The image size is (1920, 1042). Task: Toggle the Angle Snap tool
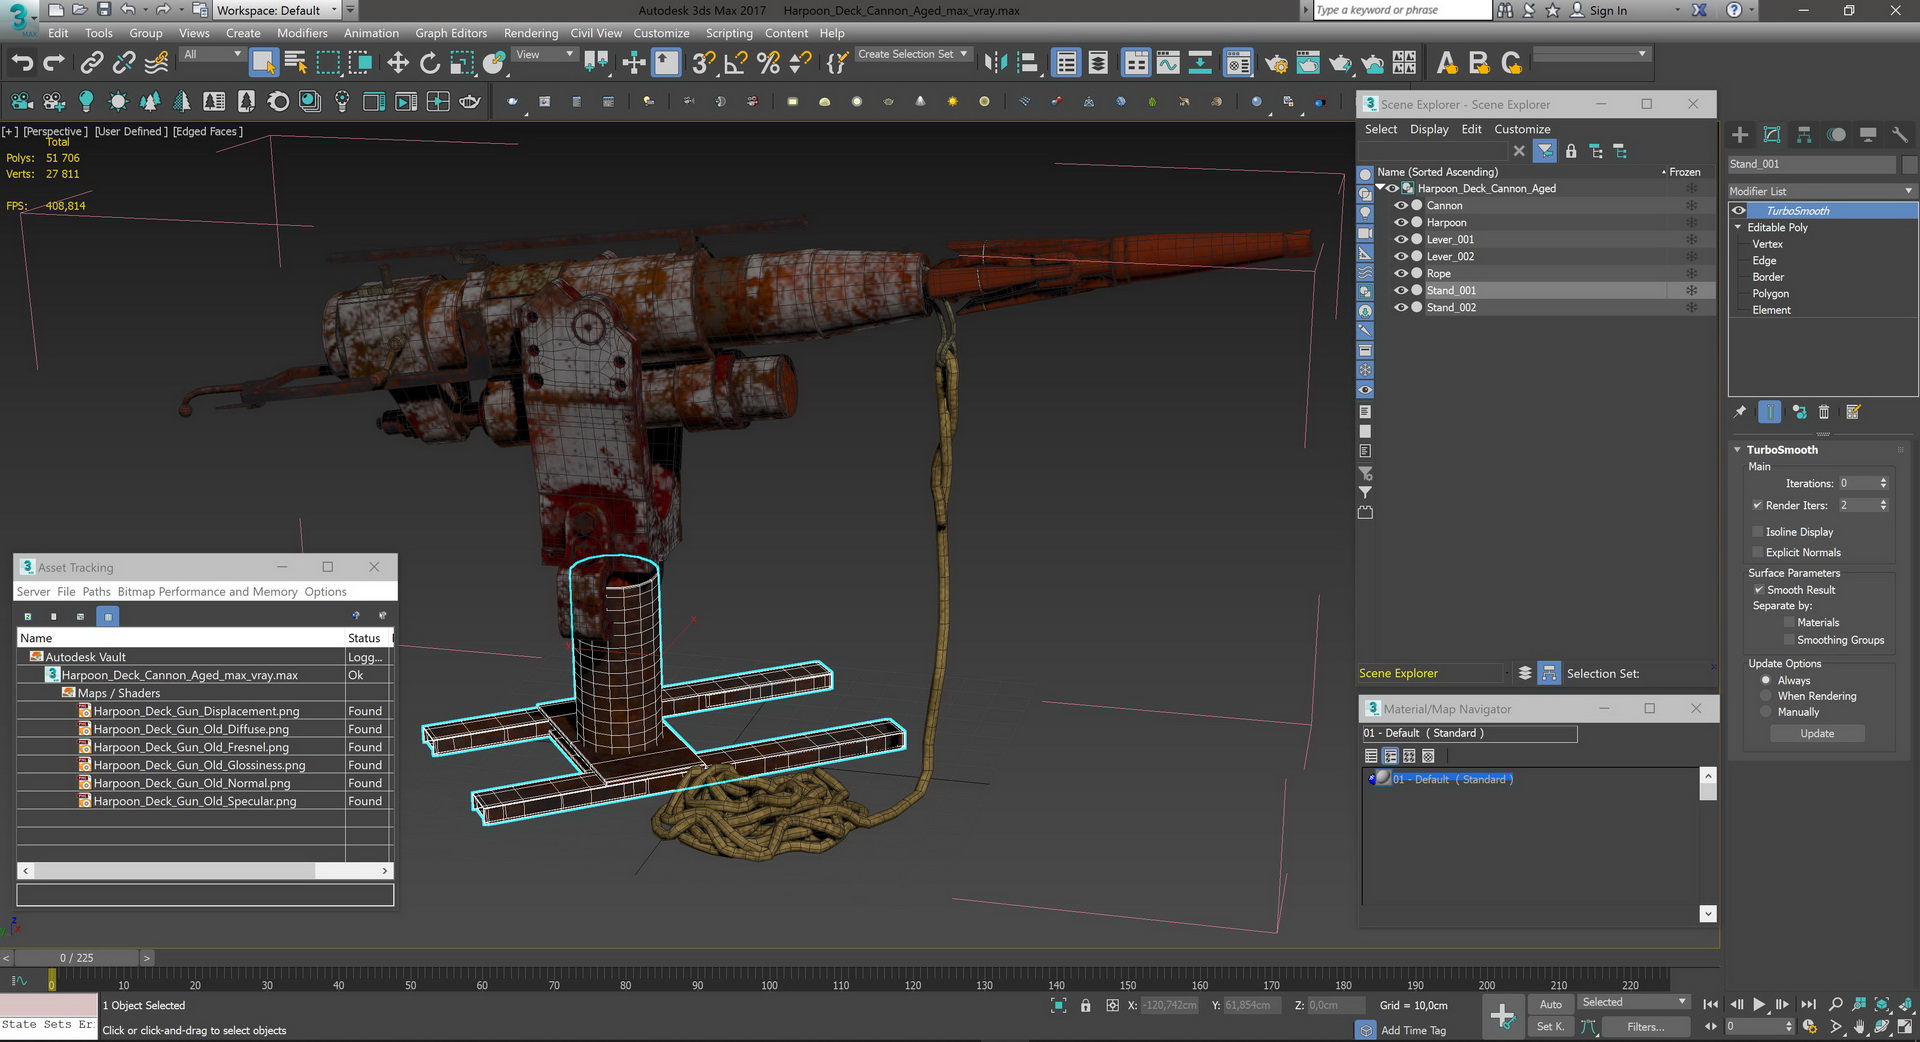coord(735,63)
